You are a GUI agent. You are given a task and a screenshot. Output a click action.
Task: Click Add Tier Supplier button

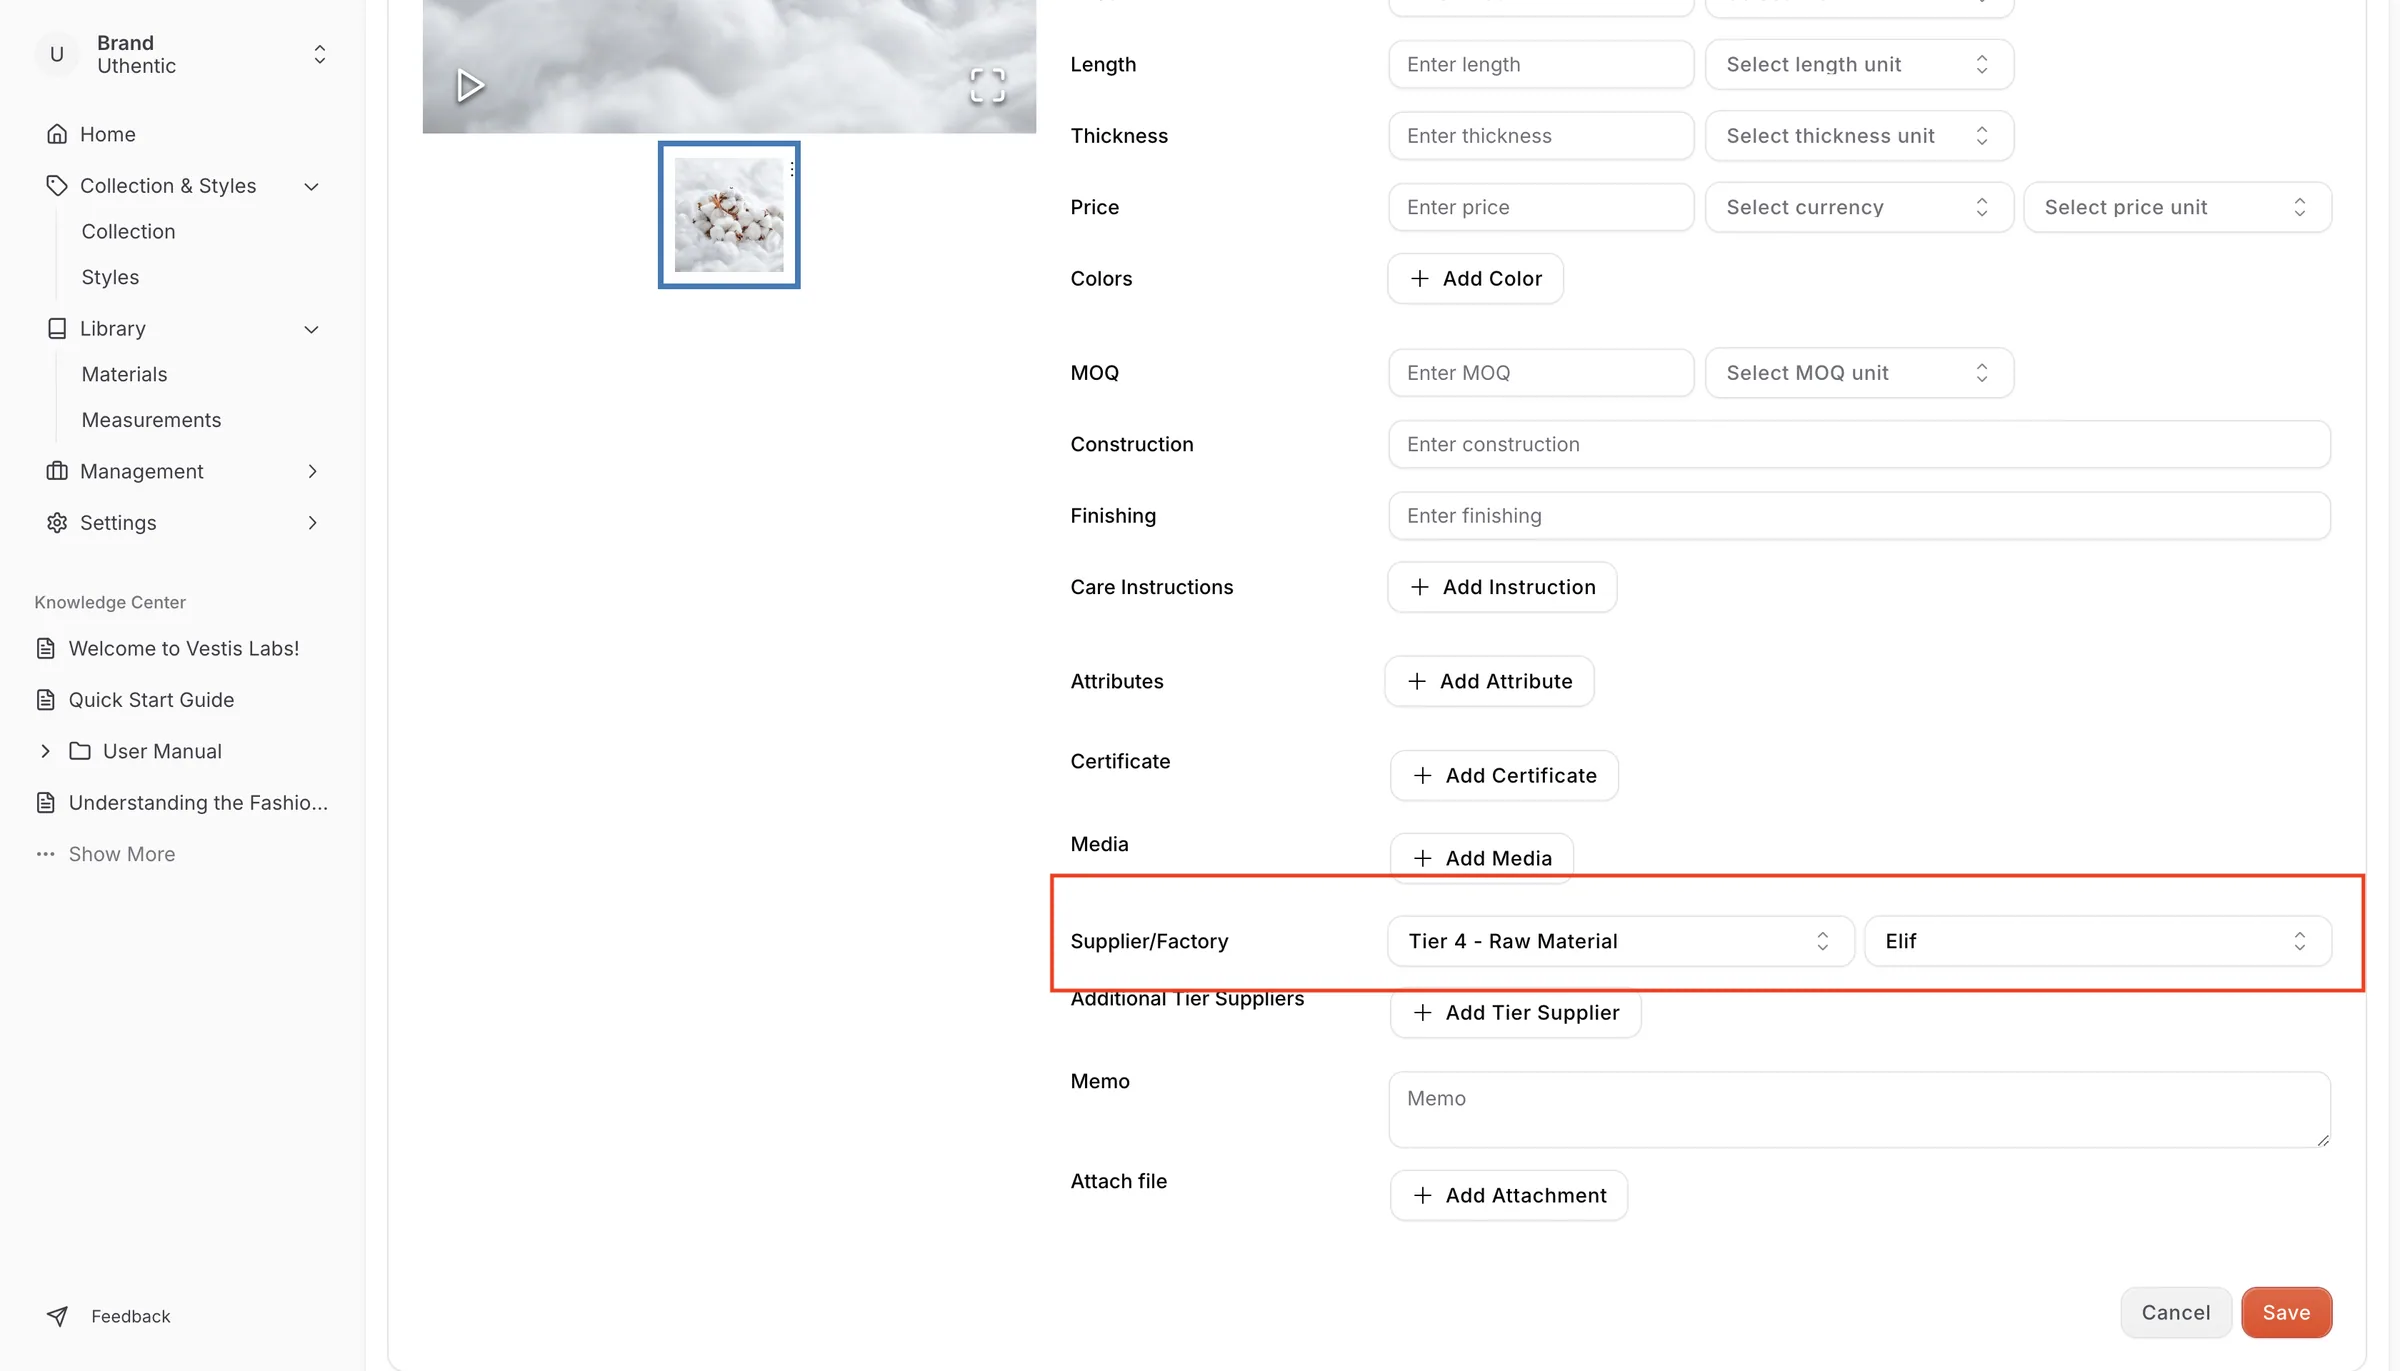click(1515, 1013)
